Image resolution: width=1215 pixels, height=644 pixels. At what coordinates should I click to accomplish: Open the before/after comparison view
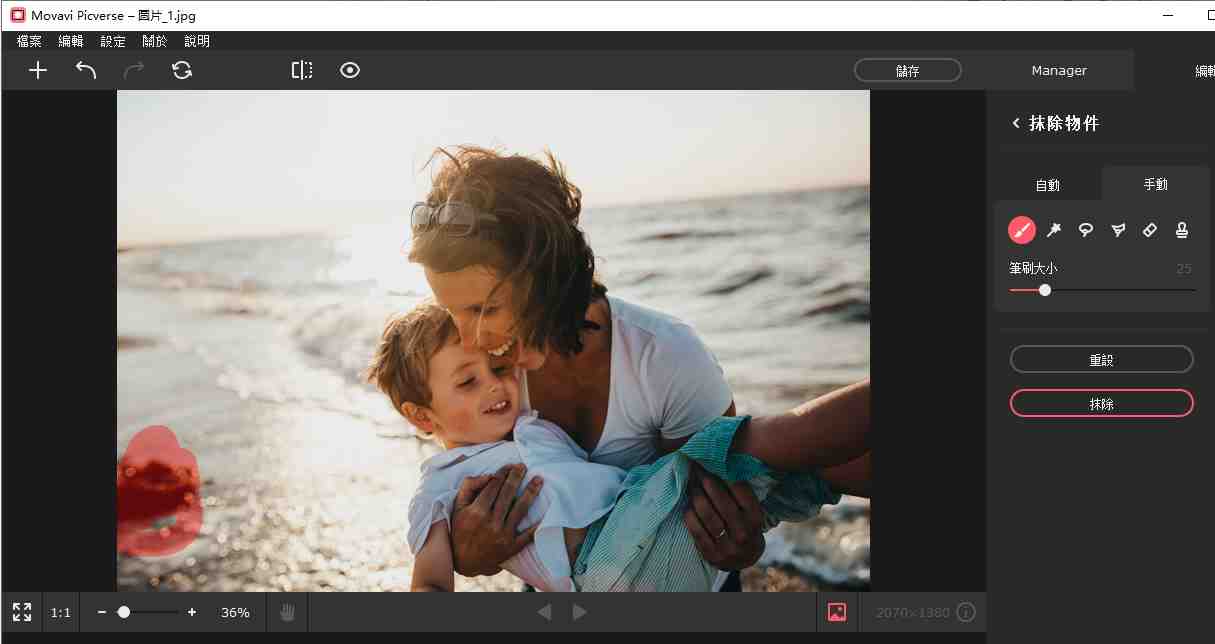click(x=302, y=70)
